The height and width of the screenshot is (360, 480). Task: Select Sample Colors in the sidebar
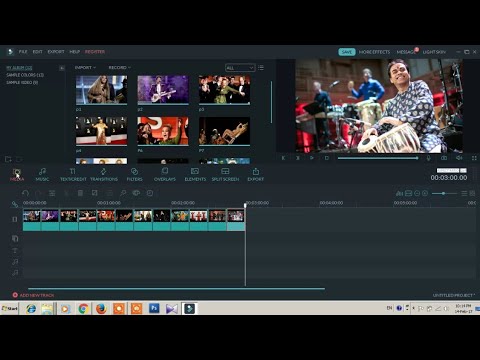pos(25,75)
